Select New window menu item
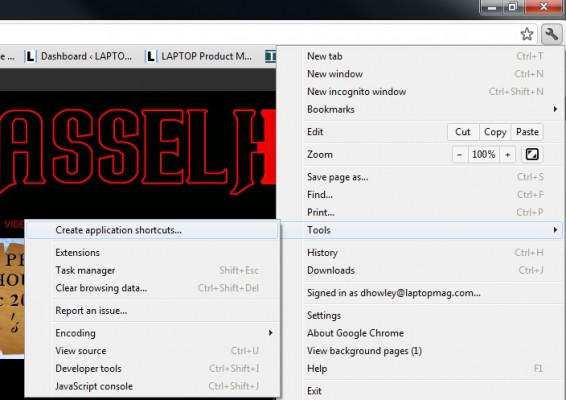The width and height of the screenshot is (566, 400). (x=419, y=74)
